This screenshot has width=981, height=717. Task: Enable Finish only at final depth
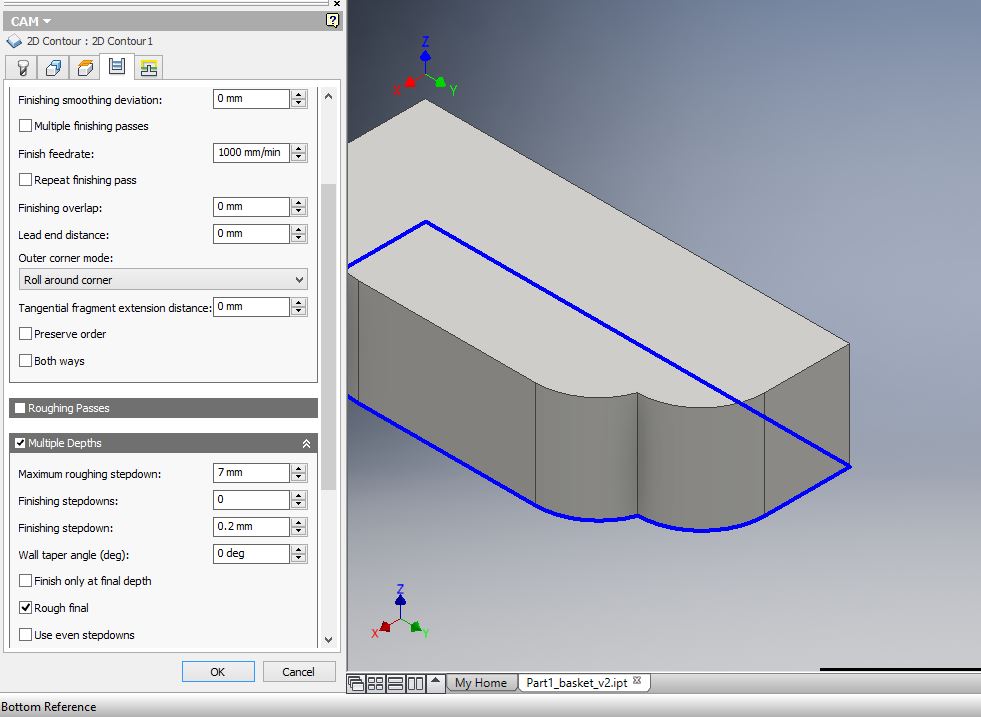pos(26,581)
